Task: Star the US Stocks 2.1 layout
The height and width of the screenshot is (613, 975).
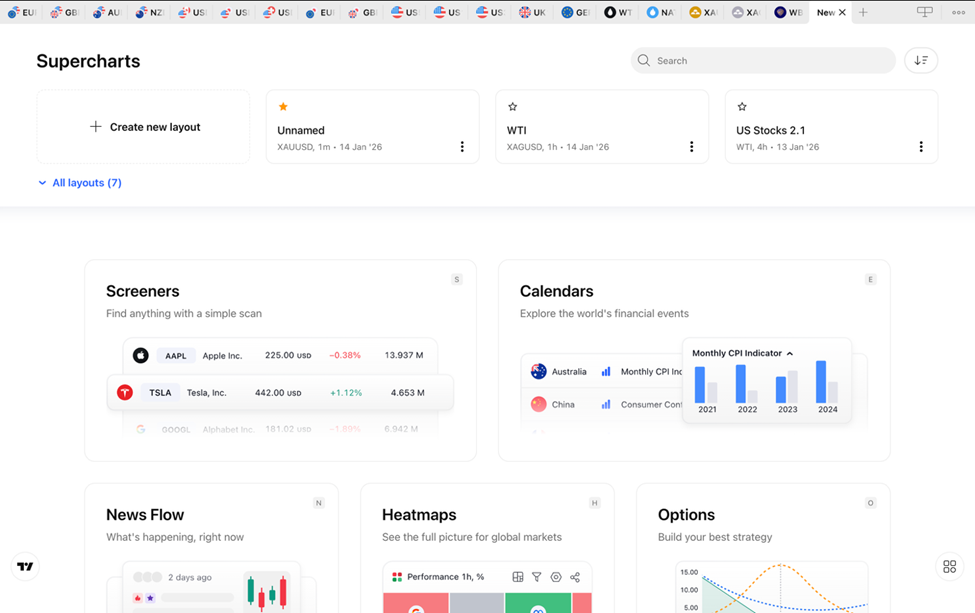Action: [x=742, y=107]
